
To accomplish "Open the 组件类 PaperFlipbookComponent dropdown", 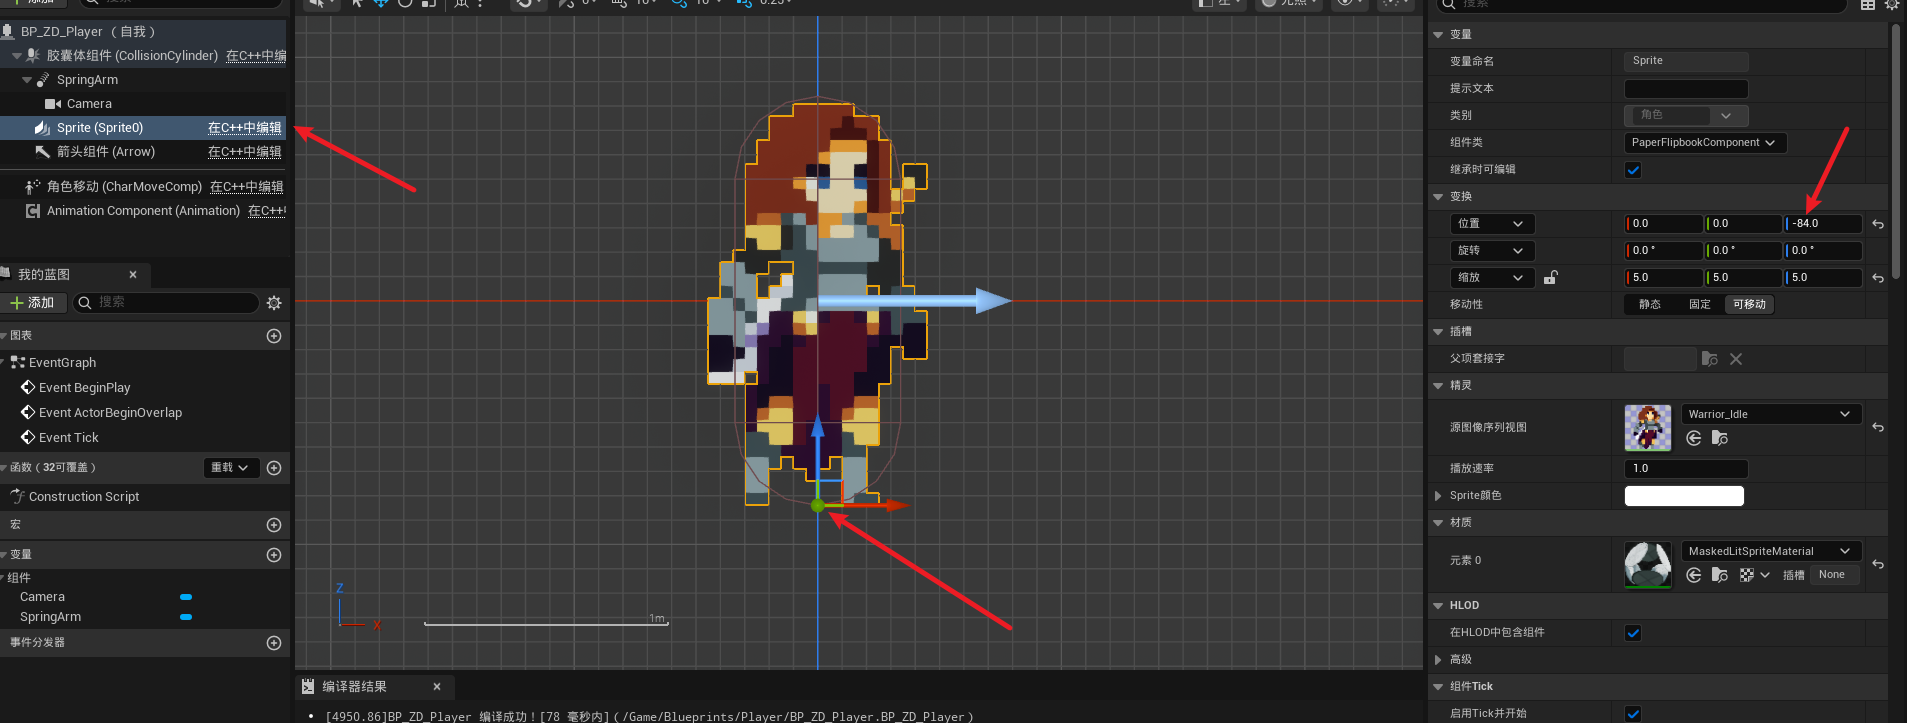I will coord(1704,143).
